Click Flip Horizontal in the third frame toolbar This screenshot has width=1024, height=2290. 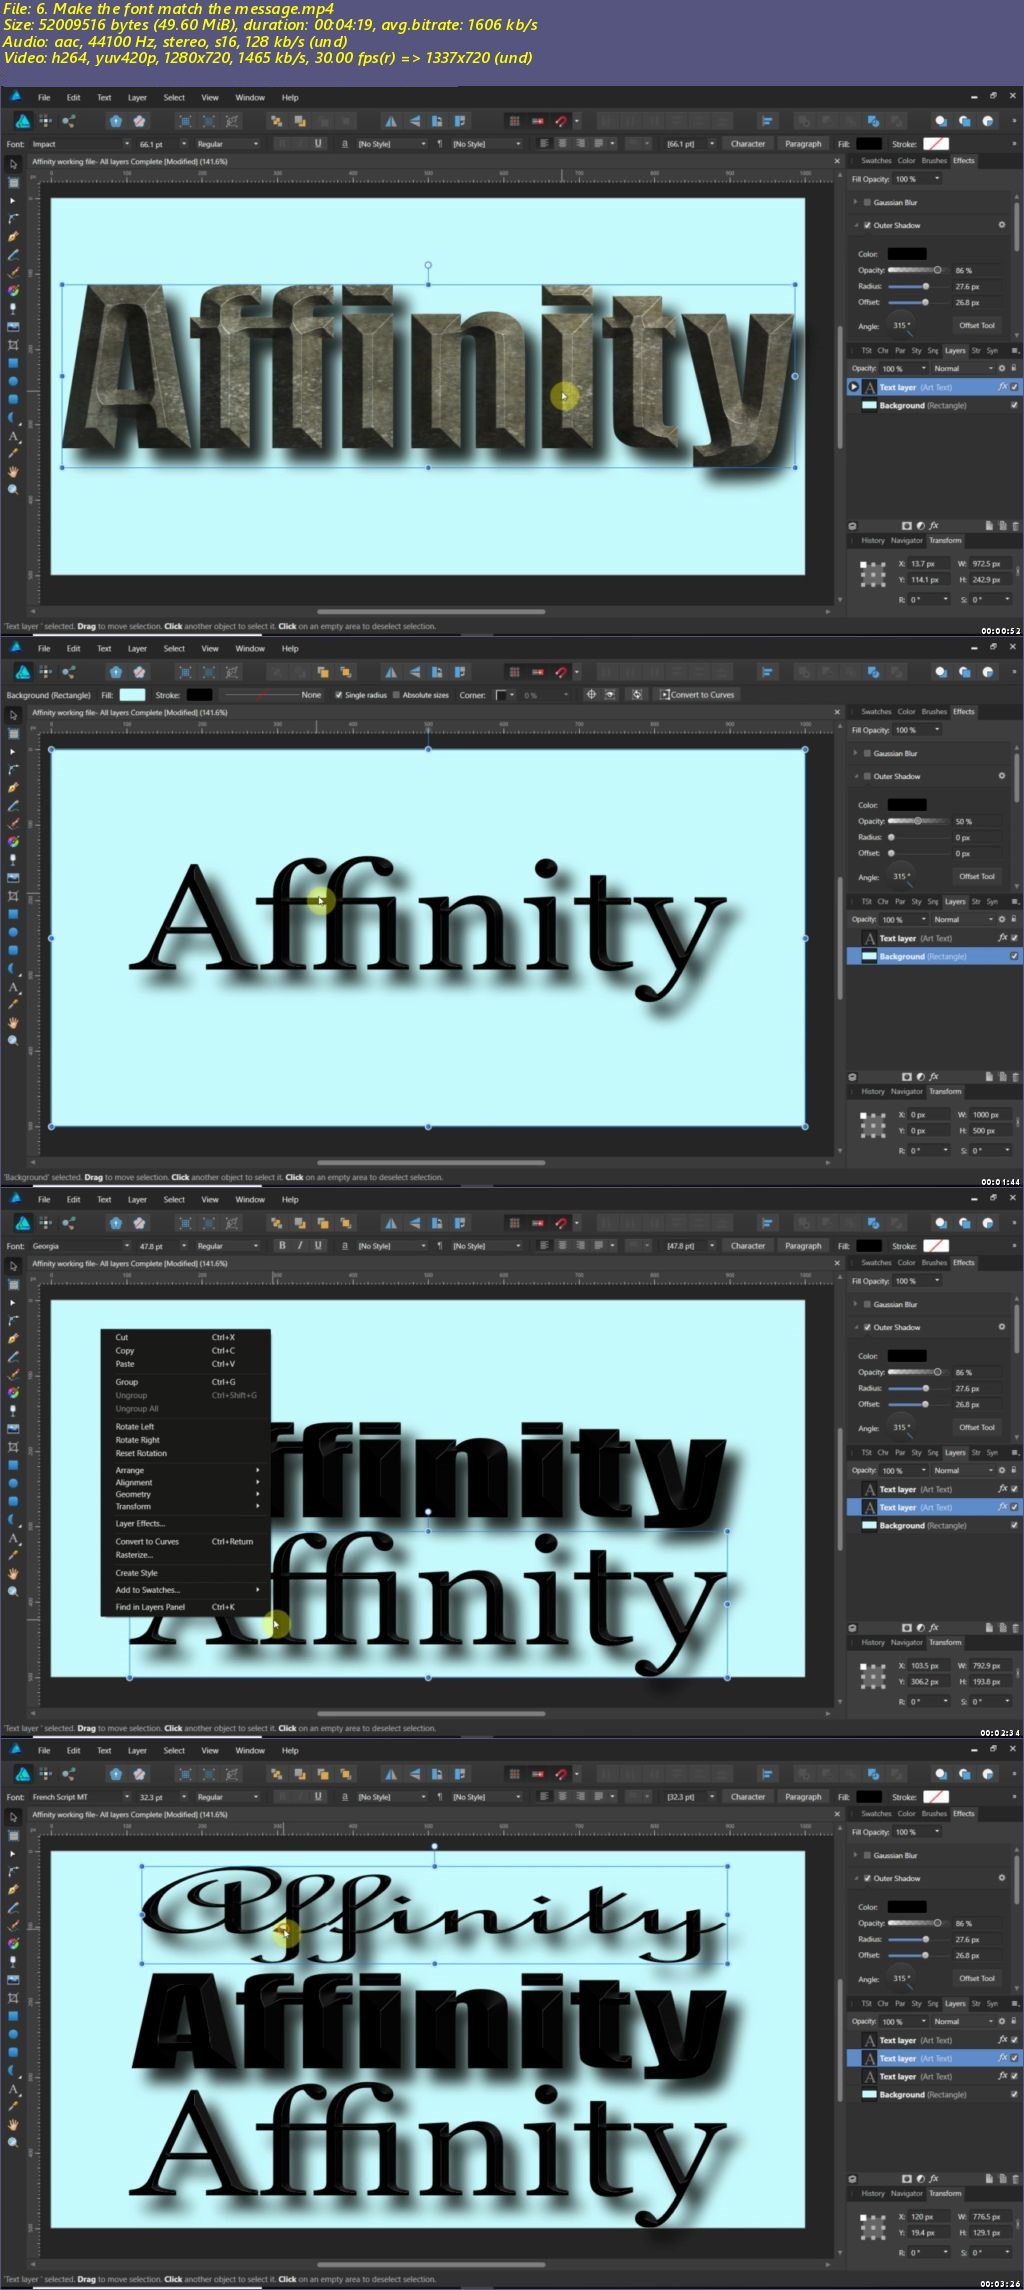point(391,1222)
